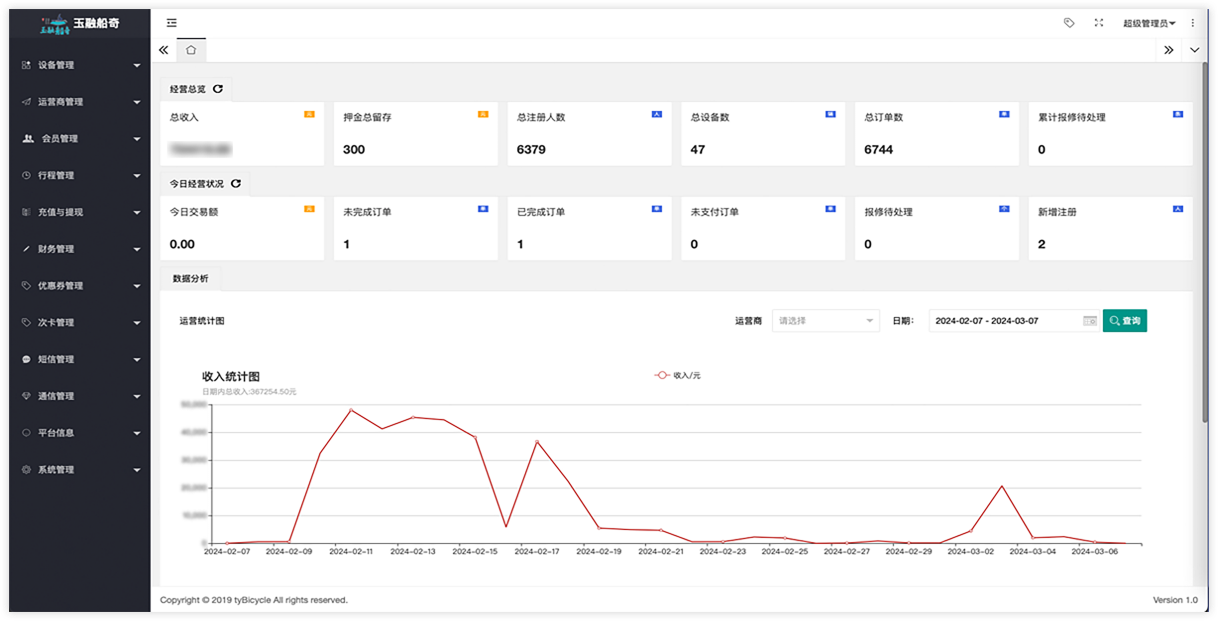This screenshot has width=1219, height=622.
Task: Open the 超级管理员 user dropdown
Action: [x=1149, y=23]
